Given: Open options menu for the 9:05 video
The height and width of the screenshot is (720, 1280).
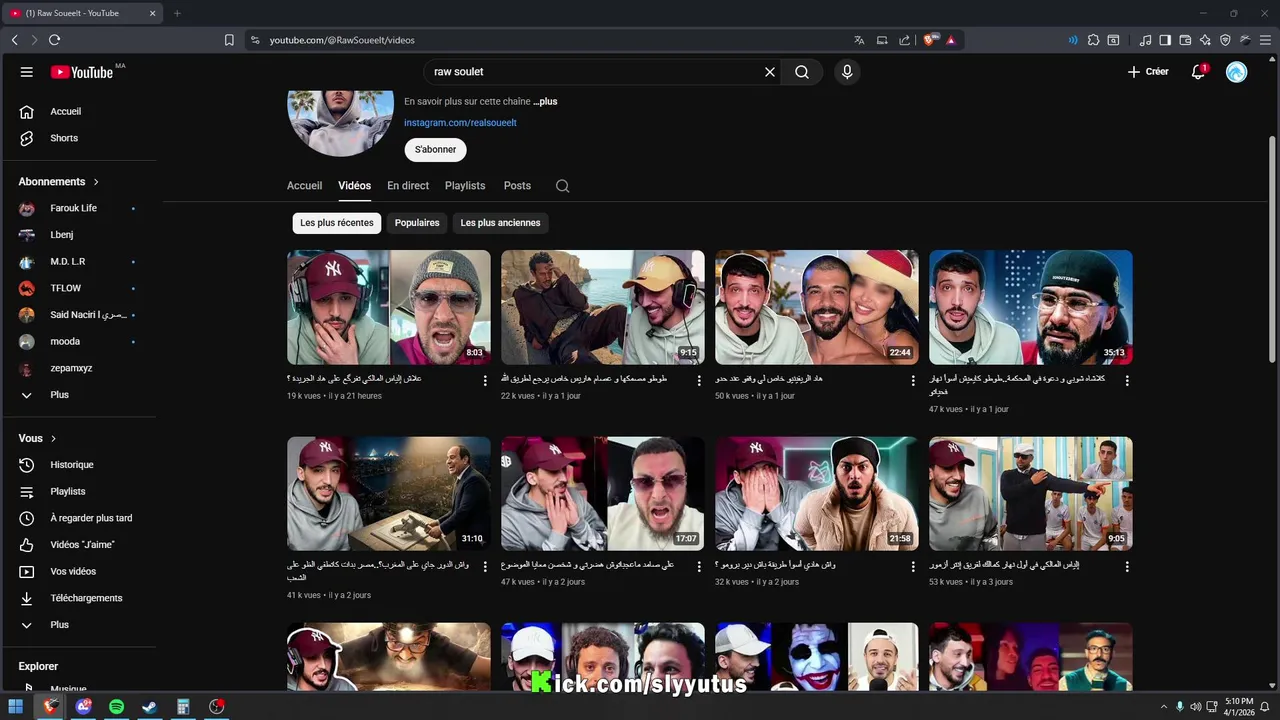Looking at the screenshot, I should click(1127, 567).
